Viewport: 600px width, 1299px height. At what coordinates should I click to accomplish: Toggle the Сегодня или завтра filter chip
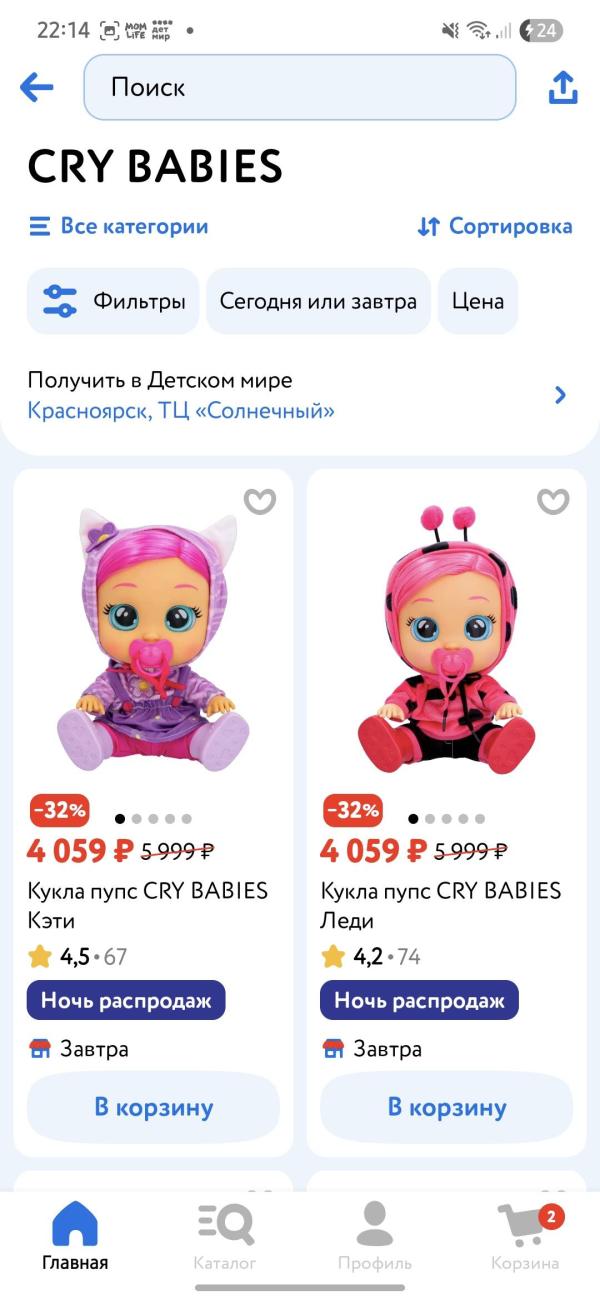coord(318,301)
